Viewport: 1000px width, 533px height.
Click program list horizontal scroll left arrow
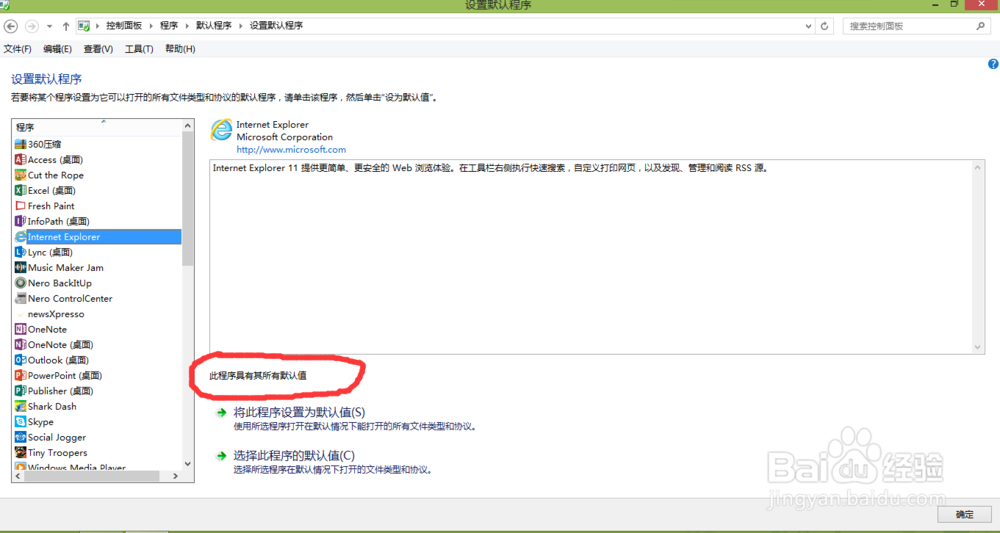[x=18, y=476]
